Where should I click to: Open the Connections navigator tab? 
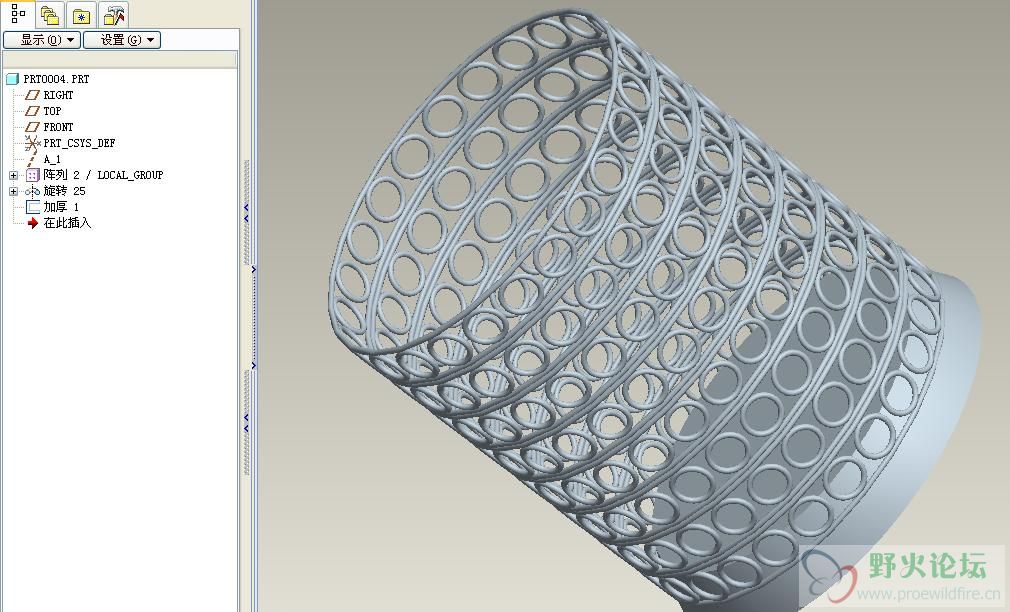(113, 15)
